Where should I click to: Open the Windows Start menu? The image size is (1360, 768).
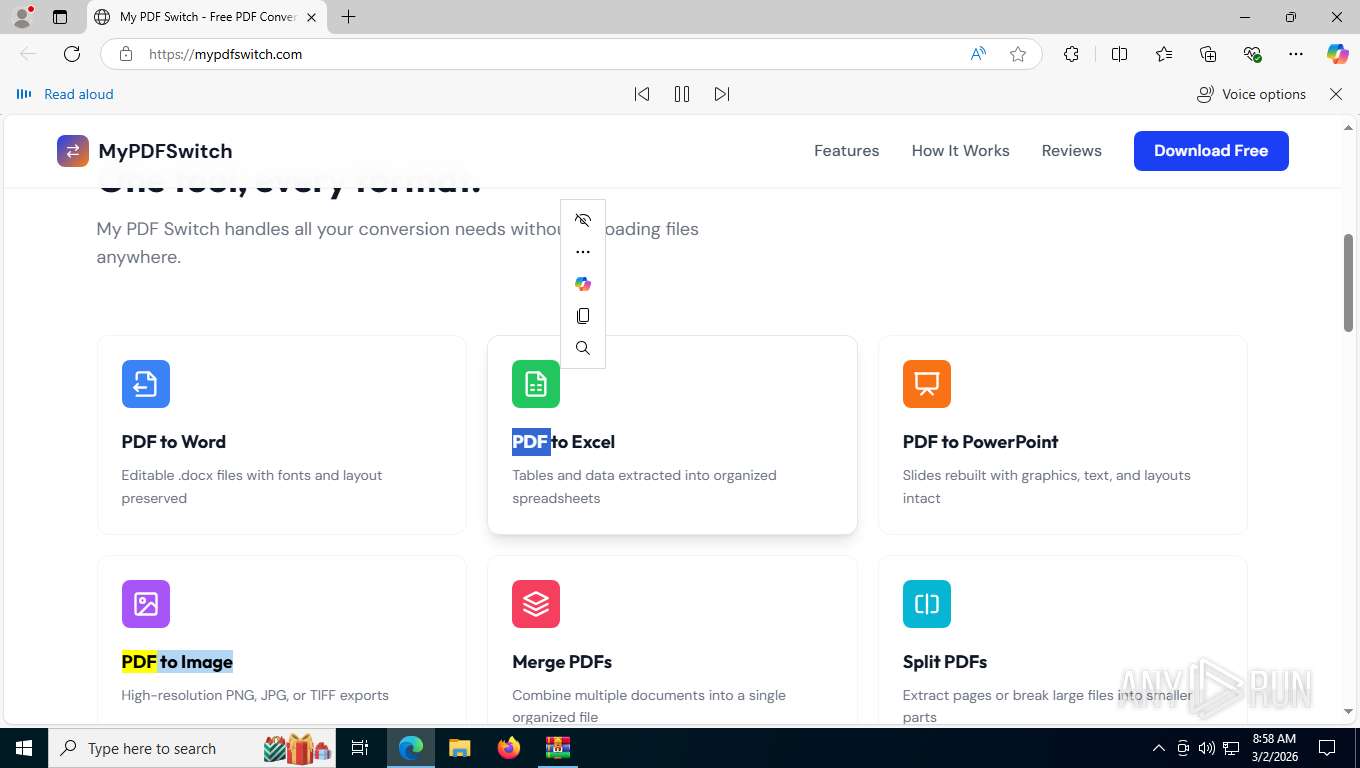[x=23, y=748]
